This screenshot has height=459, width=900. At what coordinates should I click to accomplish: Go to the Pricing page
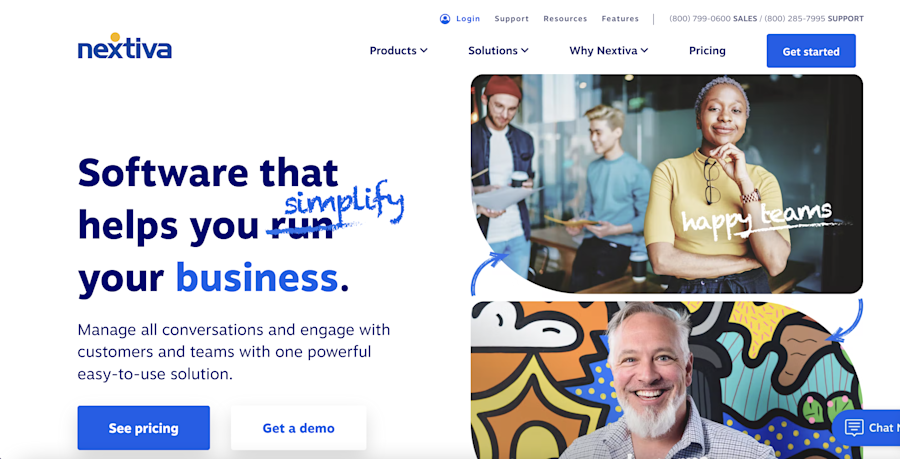(x=707, y=50)
